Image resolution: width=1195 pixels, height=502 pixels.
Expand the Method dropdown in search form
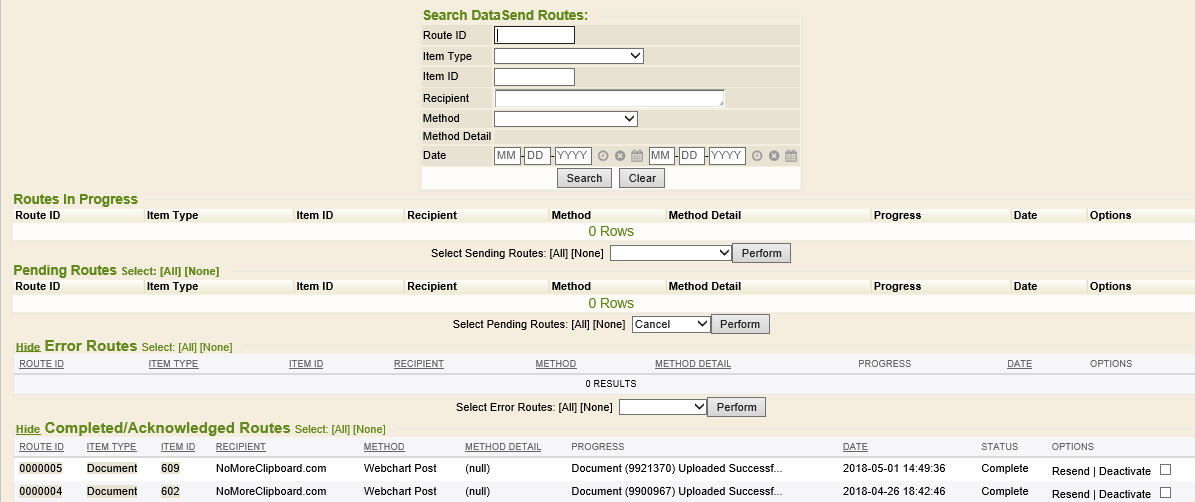coord(565,118)
